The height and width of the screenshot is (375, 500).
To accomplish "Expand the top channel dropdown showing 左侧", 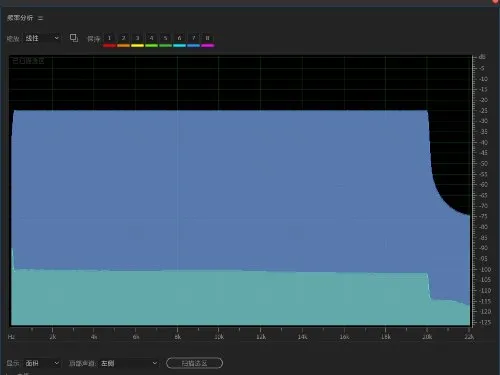I will 129,363.
